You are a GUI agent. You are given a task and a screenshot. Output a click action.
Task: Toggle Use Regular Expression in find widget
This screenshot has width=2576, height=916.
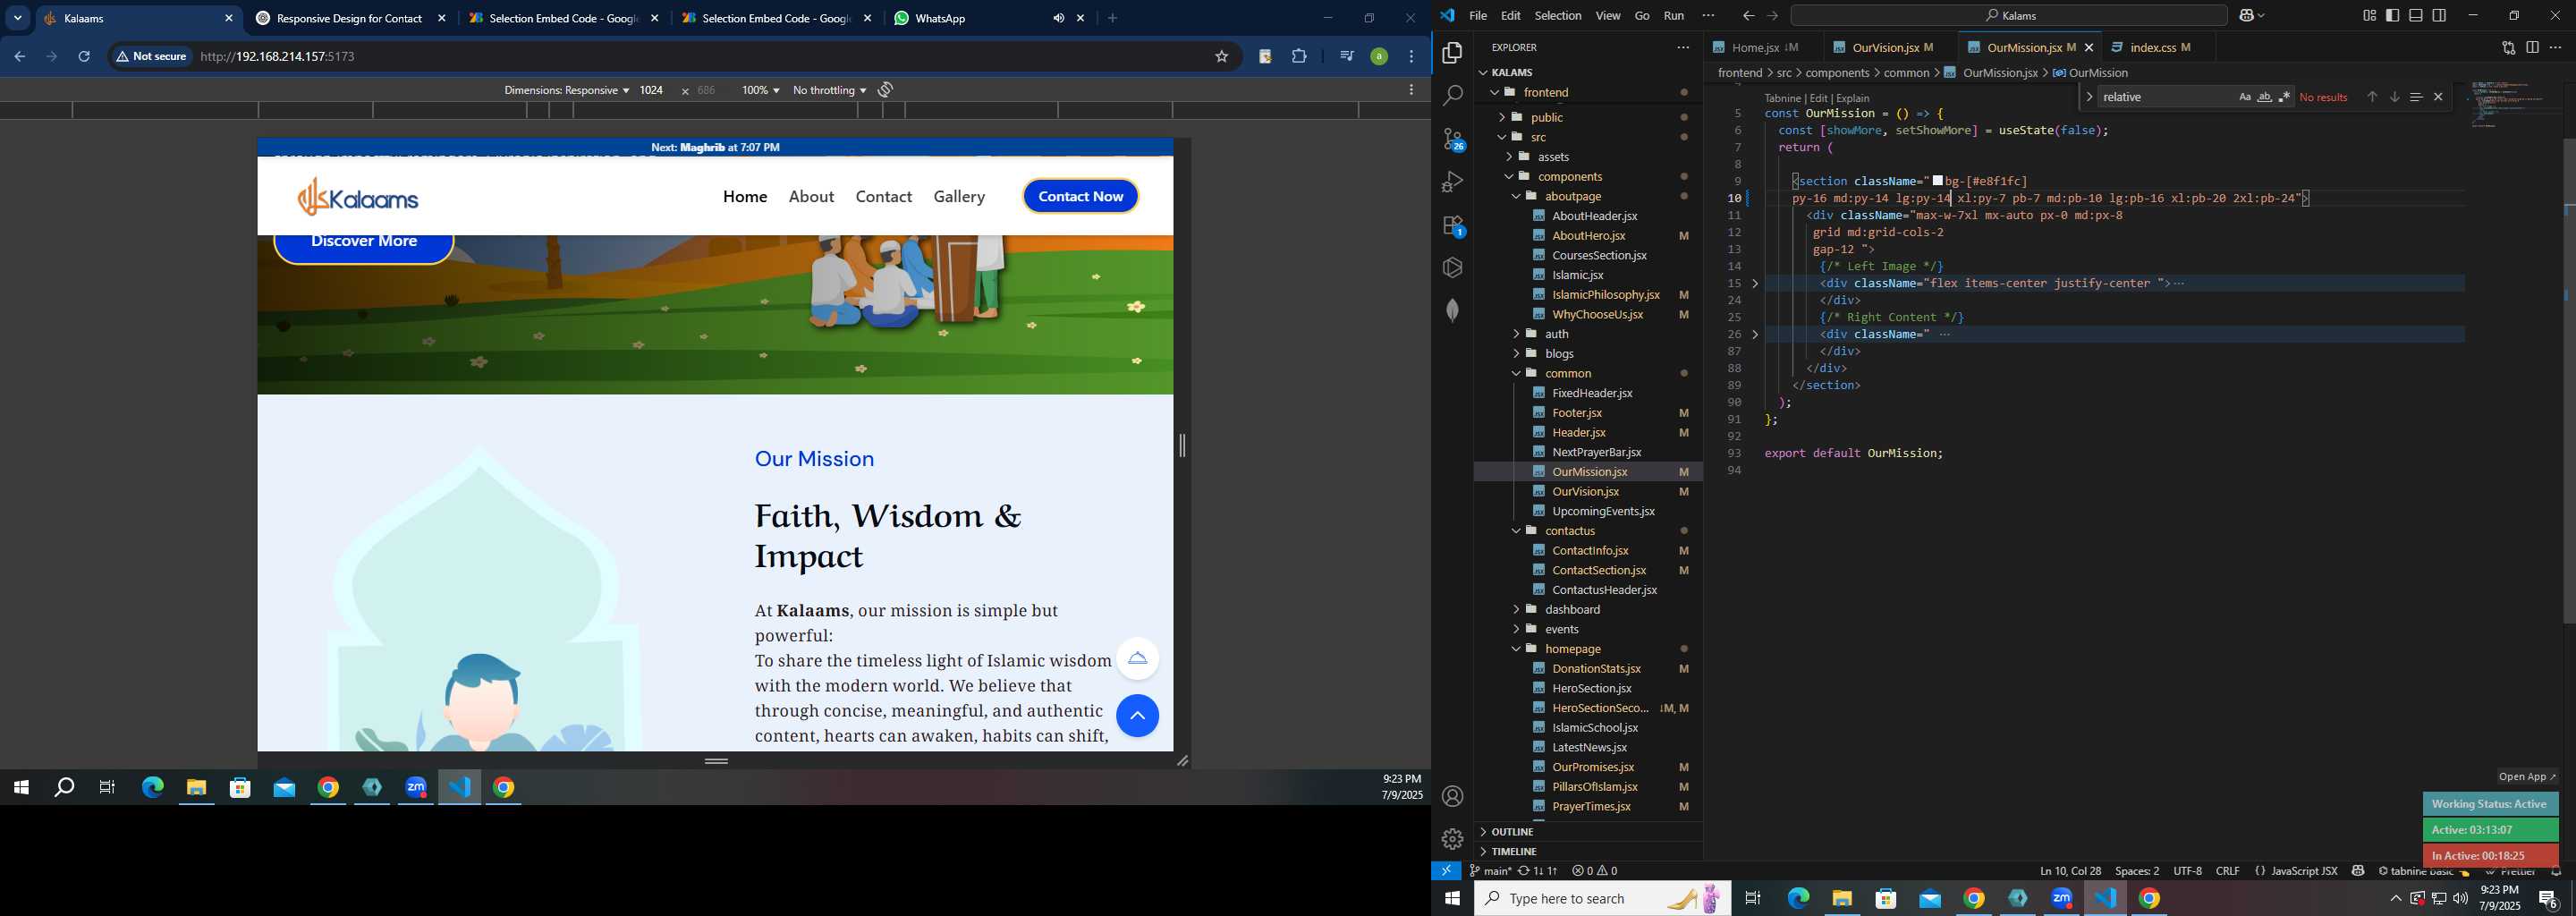tap(2284, 97)
